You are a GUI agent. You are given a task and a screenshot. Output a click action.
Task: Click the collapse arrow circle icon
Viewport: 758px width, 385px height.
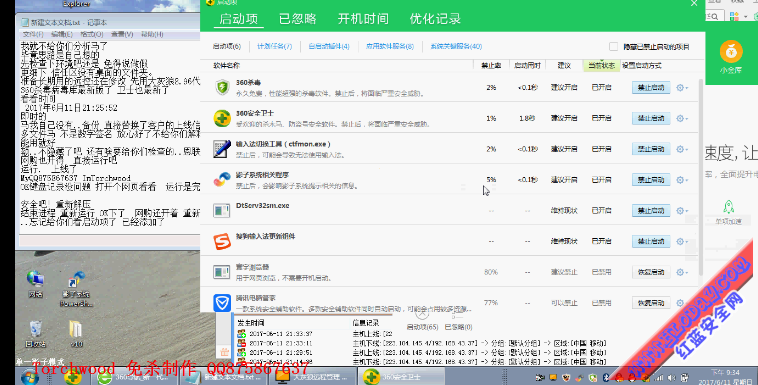[x=422, y=314]
